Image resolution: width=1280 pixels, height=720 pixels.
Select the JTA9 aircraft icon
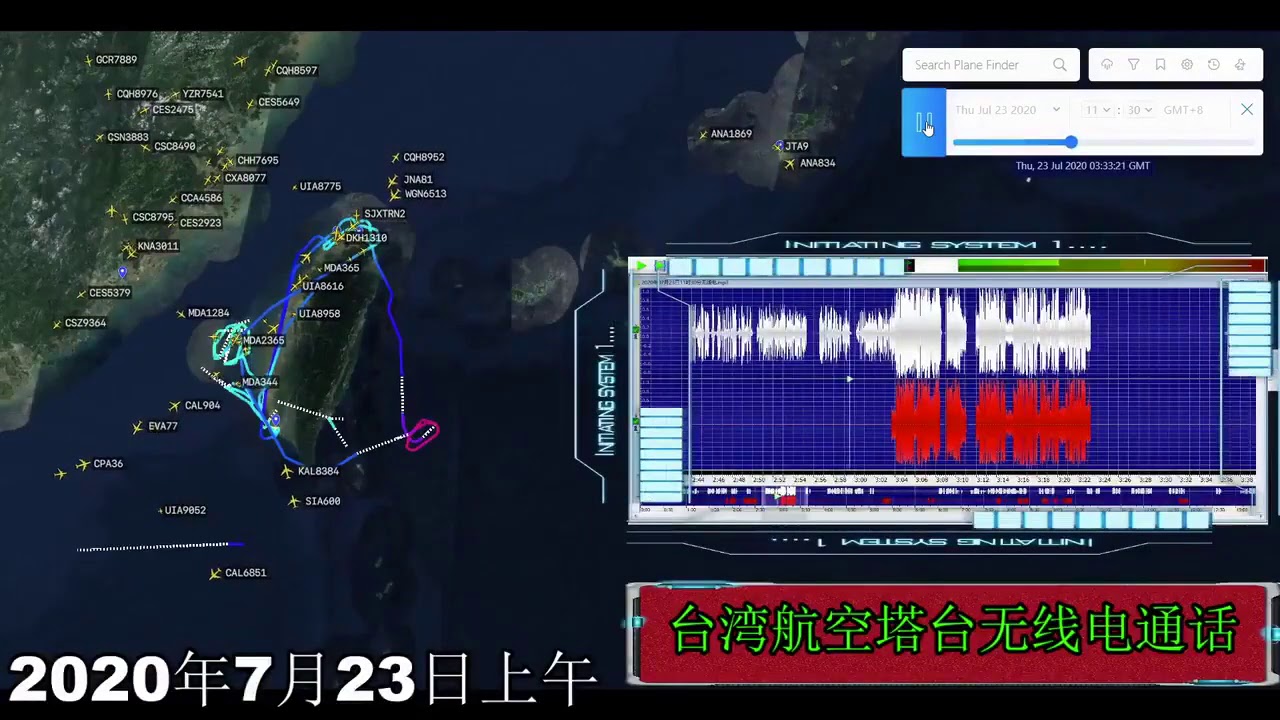click(x=778, y=147)
